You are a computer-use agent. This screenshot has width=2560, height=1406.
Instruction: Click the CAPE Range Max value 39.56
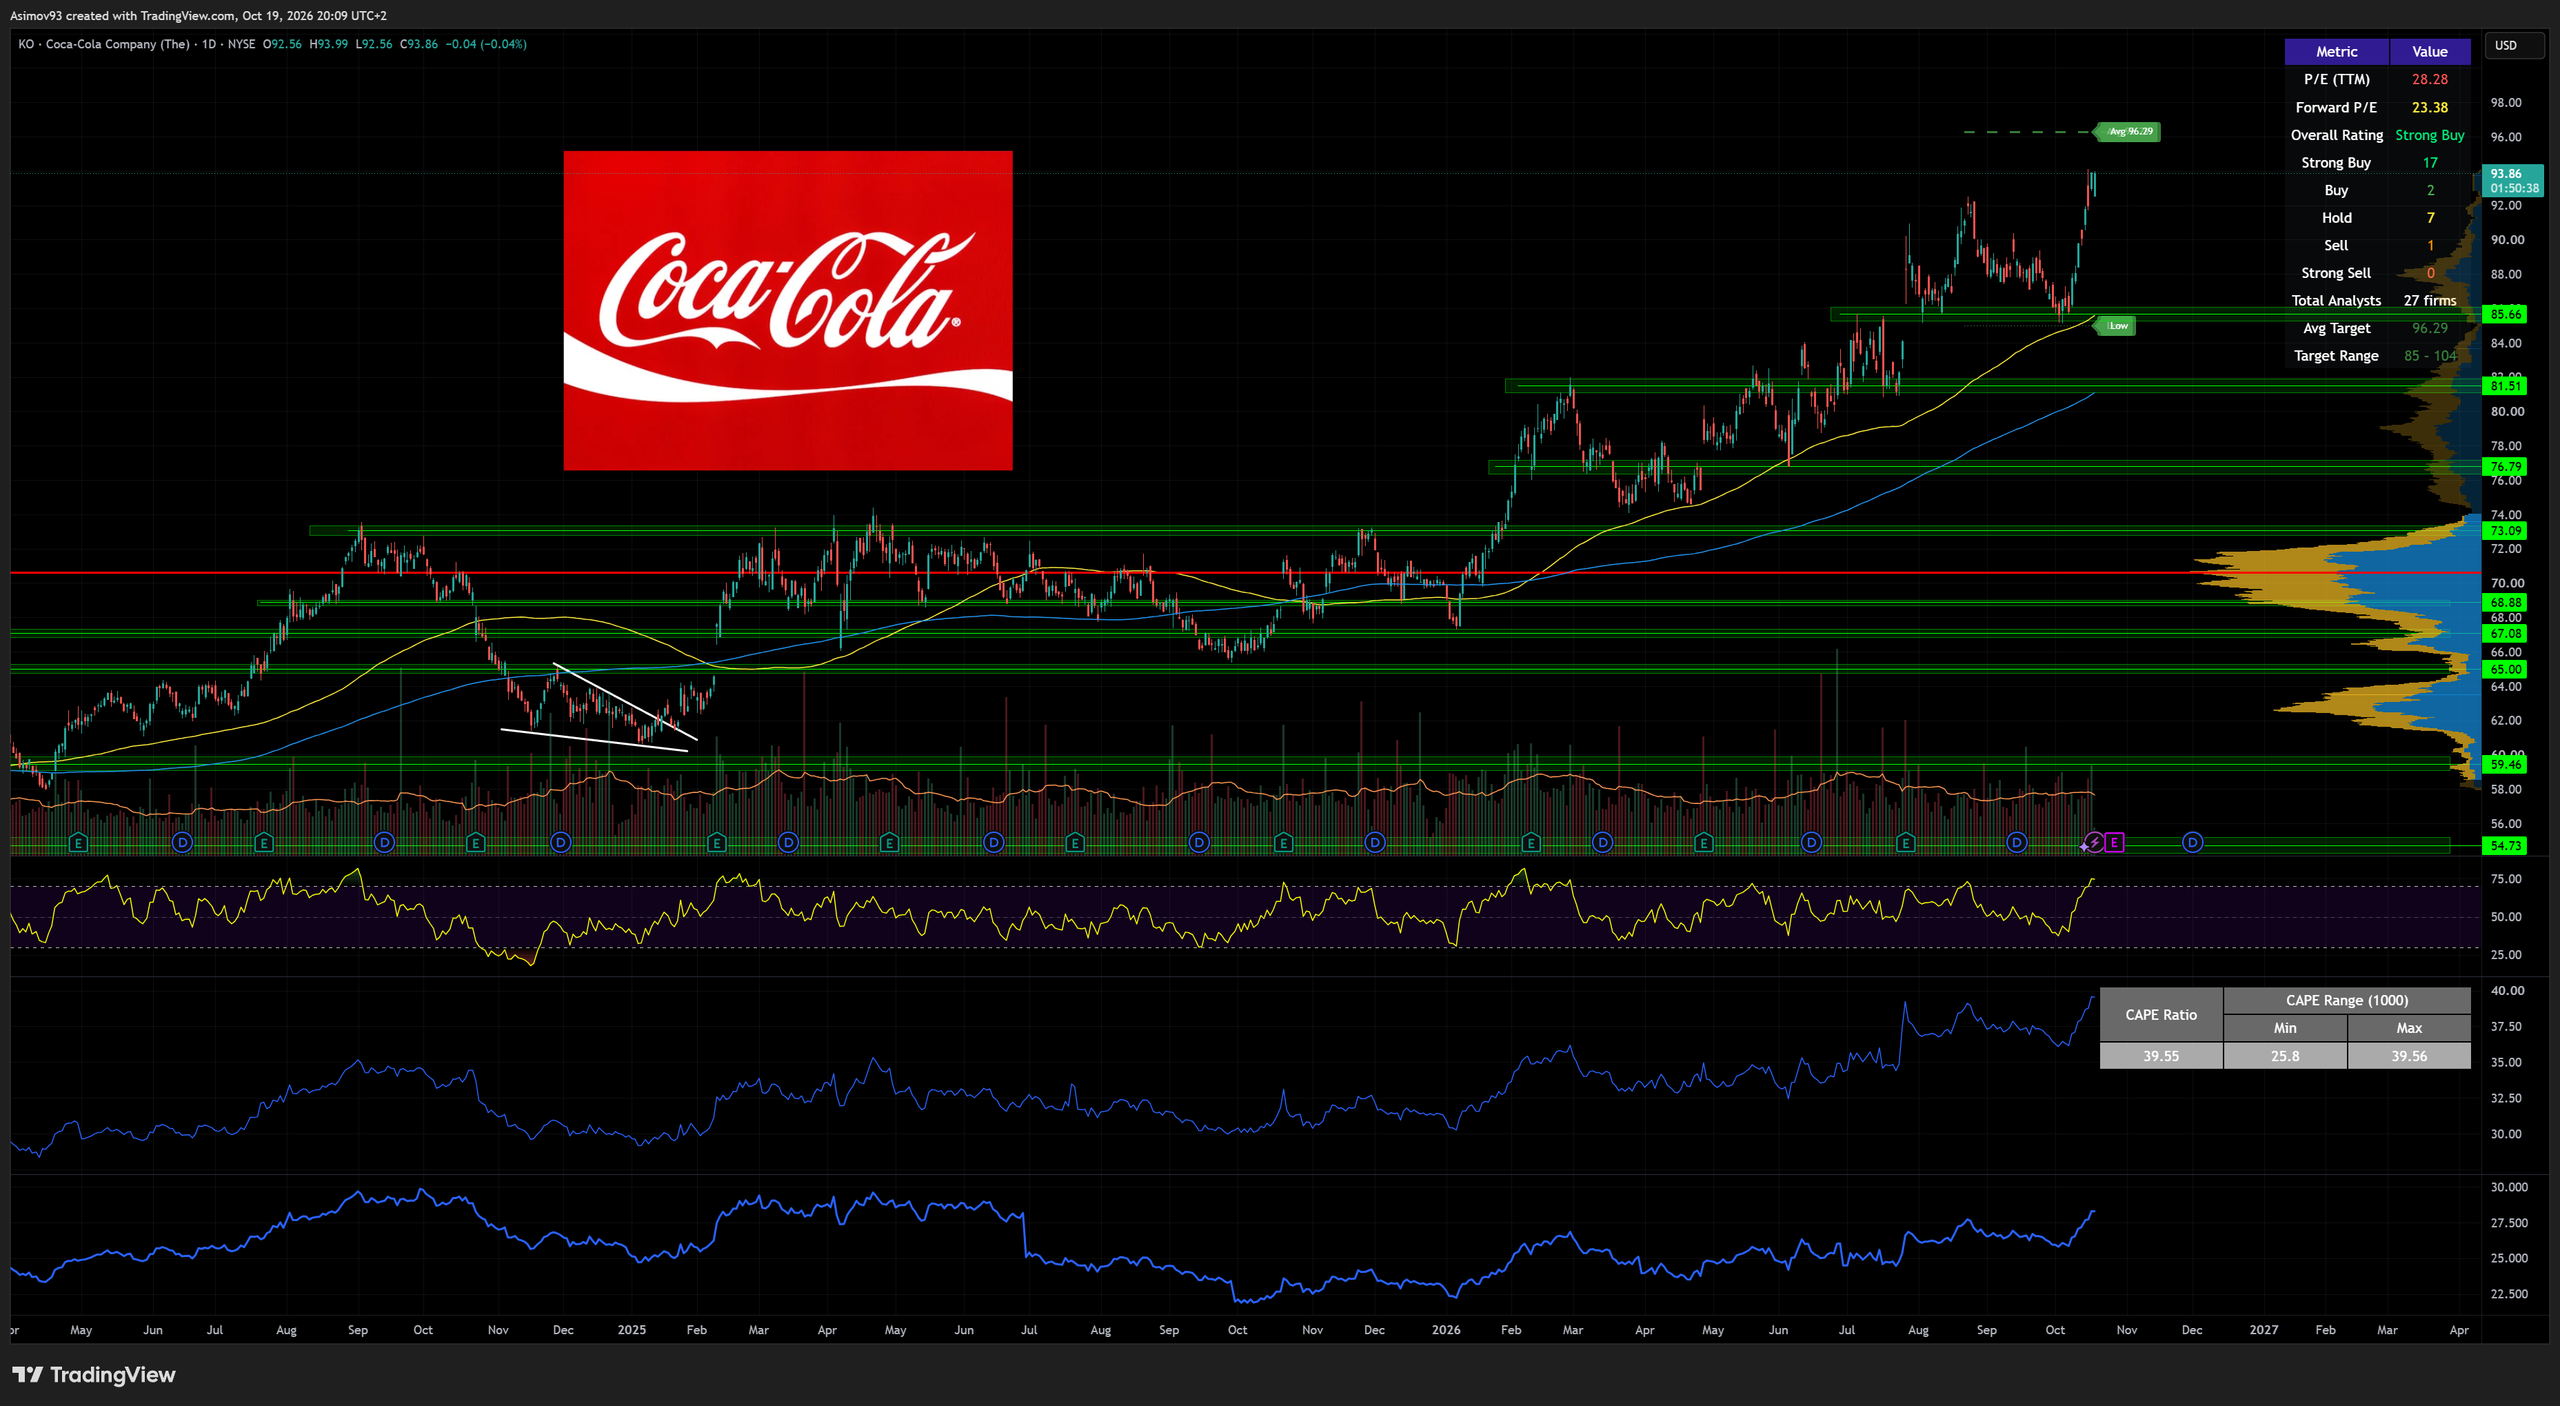(x=2409, y=1056)
